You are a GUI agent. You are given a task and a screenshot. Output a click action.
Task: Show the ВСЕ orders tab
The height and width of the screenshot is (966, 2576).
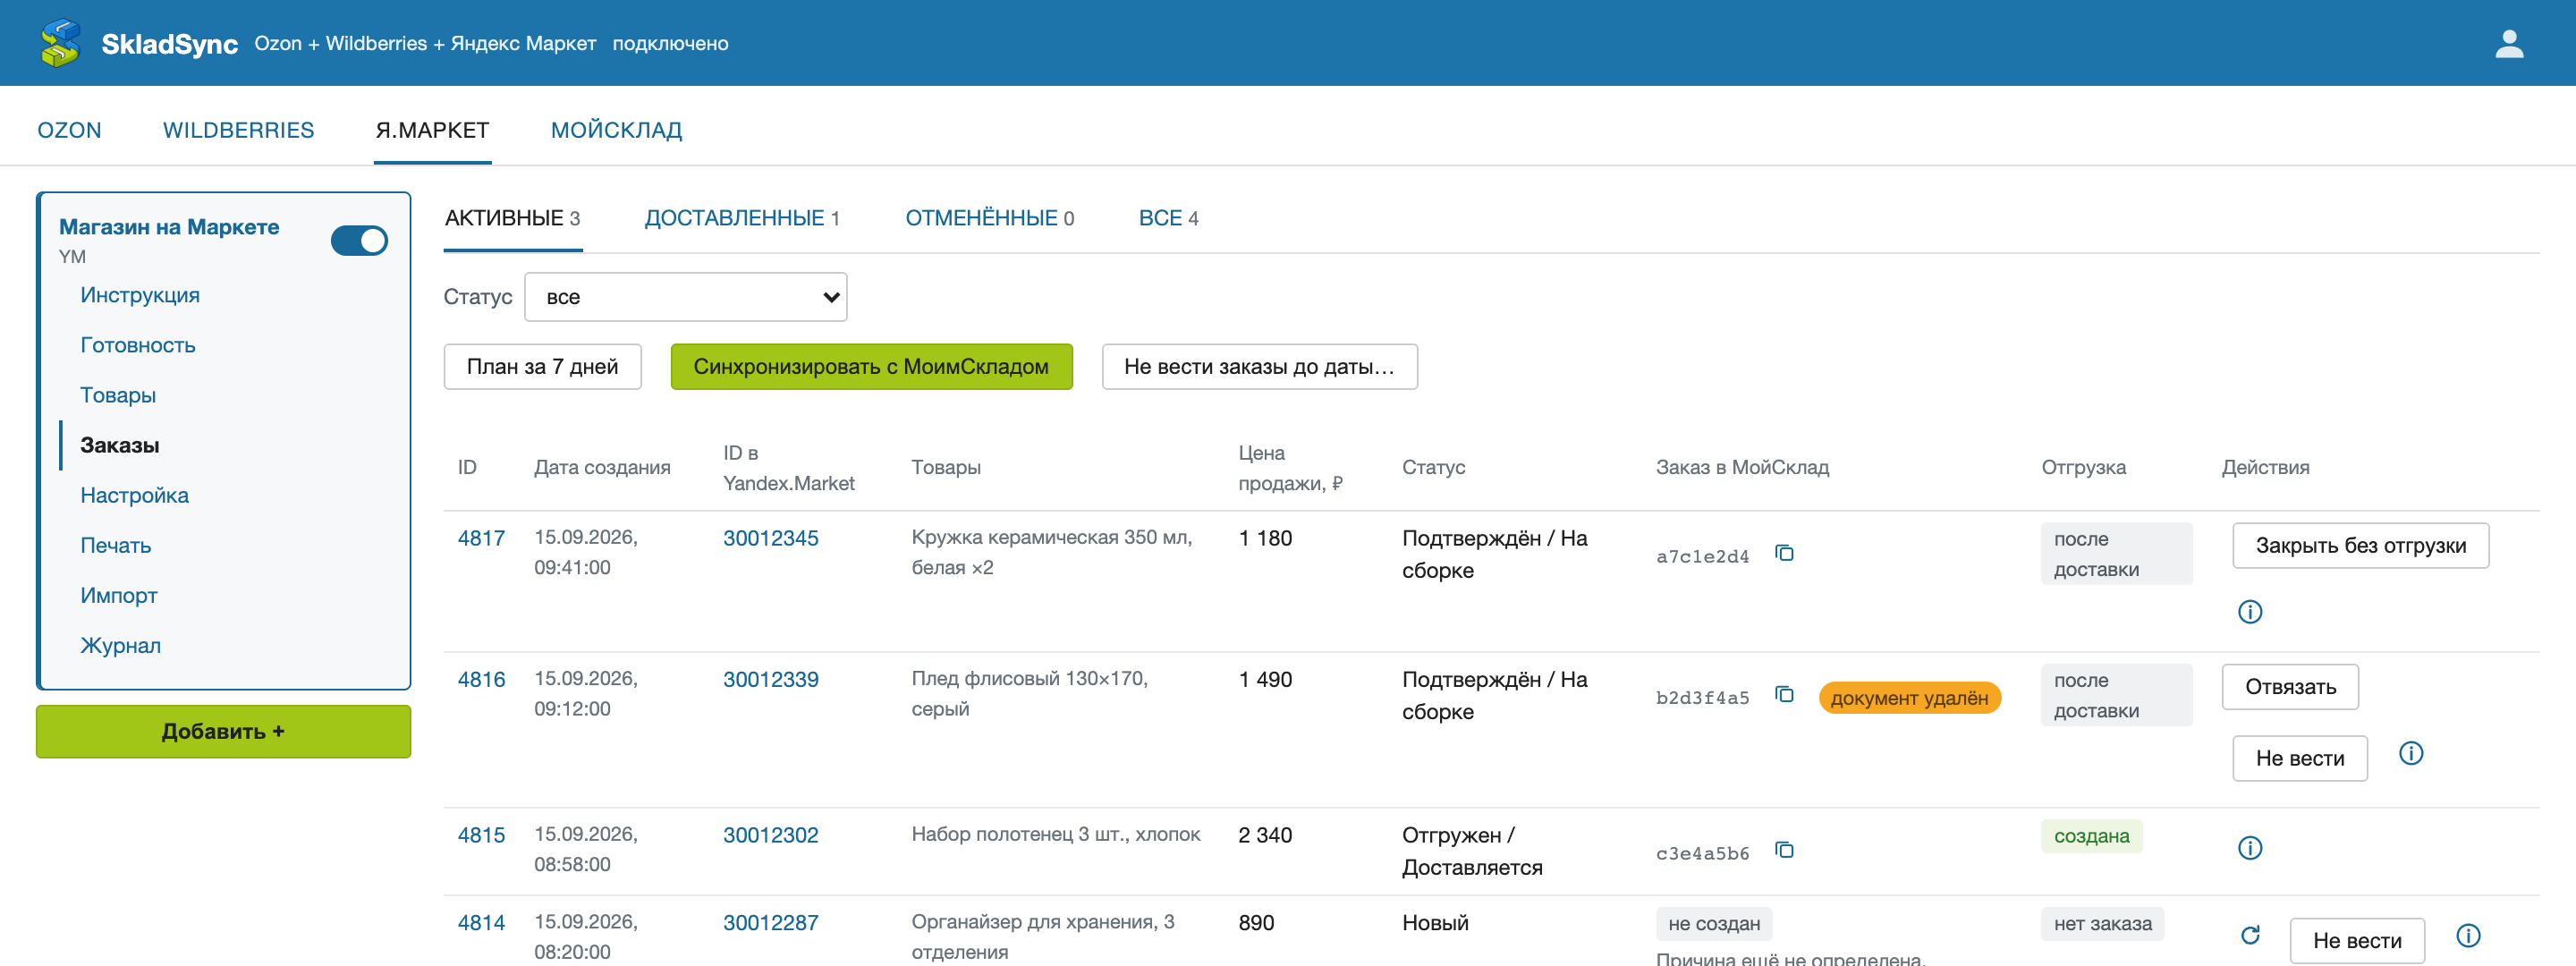coord(1168,218)
